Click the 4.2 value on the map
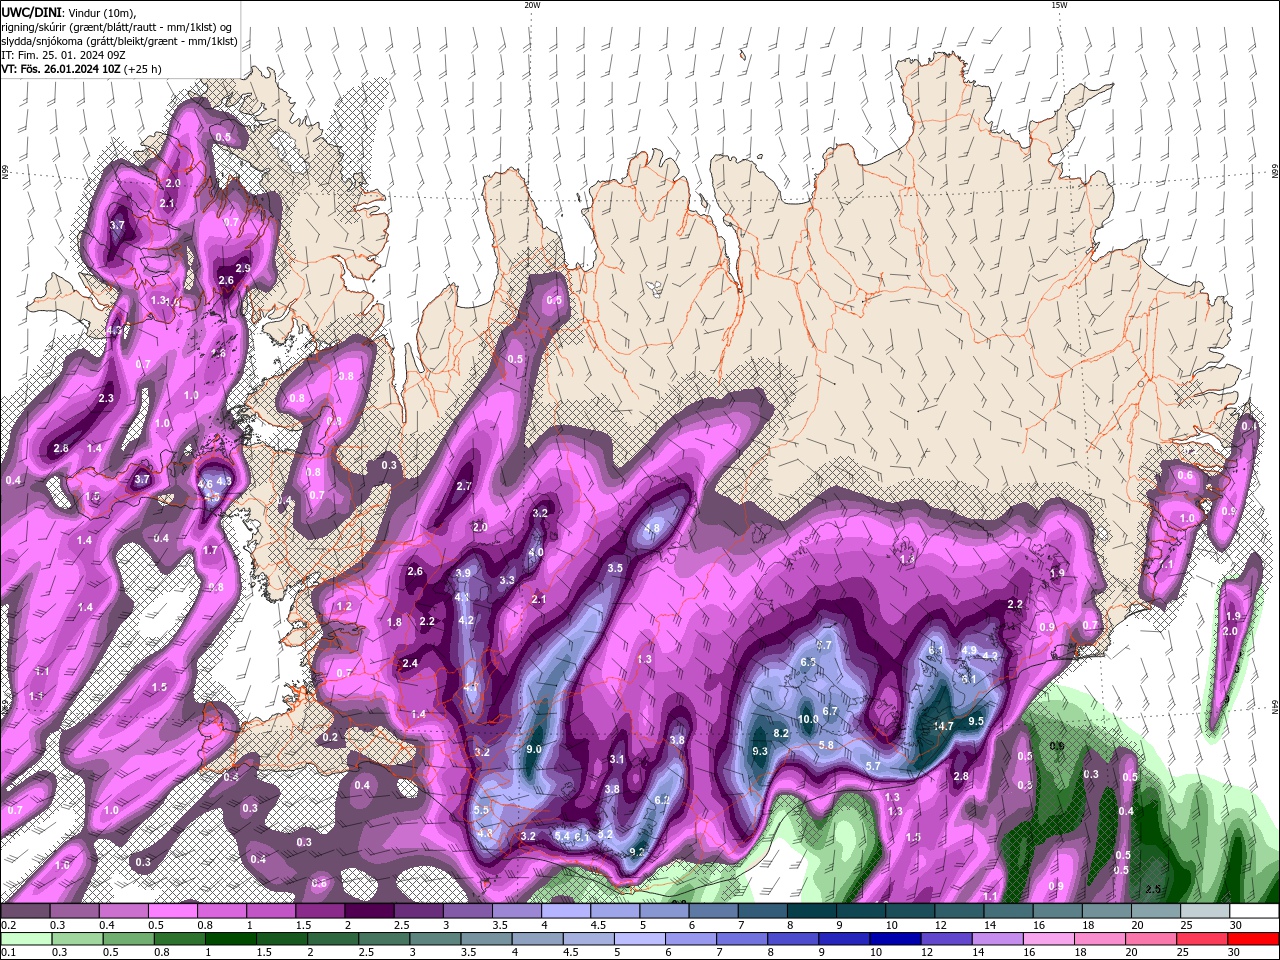The height and width of the screenshot is (960, 1280). click(466, 620)
